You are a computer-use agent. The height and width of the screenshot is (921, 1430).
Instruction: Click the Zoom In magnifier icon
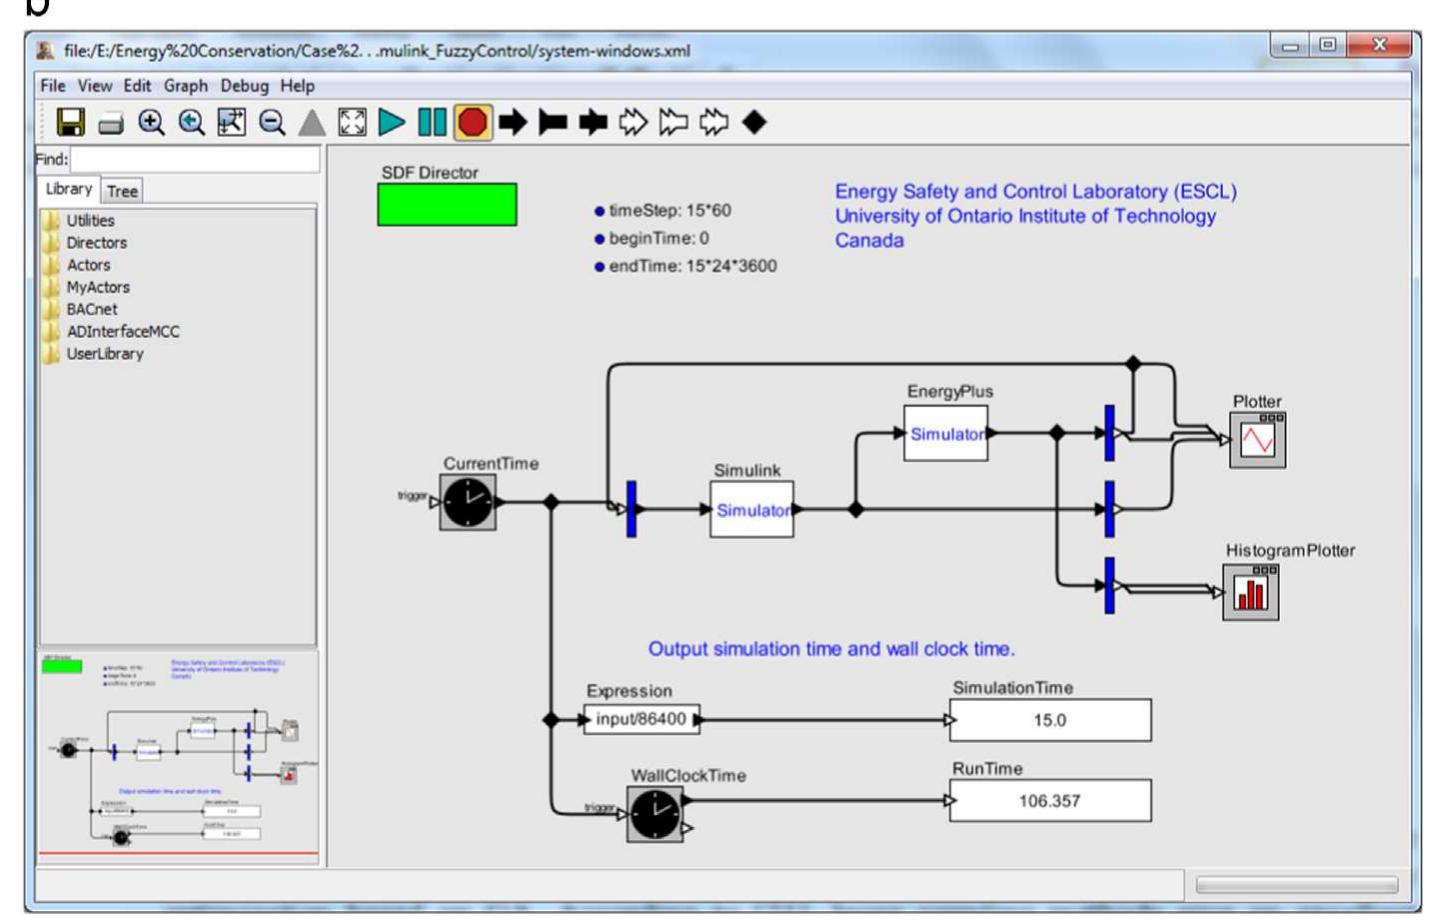151,123
